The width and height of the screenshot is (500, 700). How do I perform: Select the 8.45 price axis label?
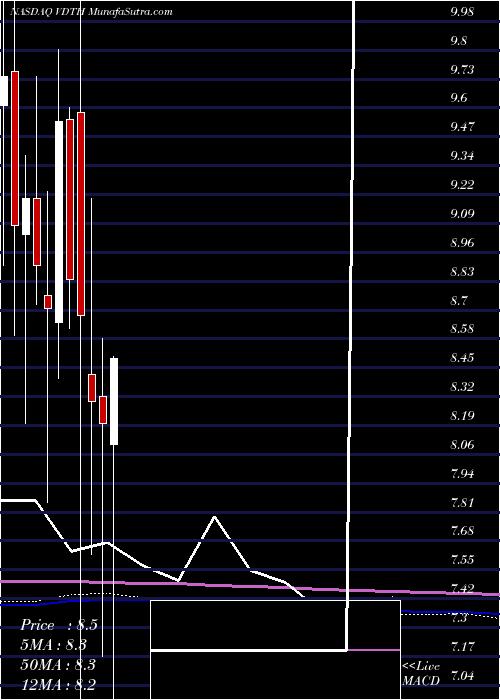coord(462,358)
